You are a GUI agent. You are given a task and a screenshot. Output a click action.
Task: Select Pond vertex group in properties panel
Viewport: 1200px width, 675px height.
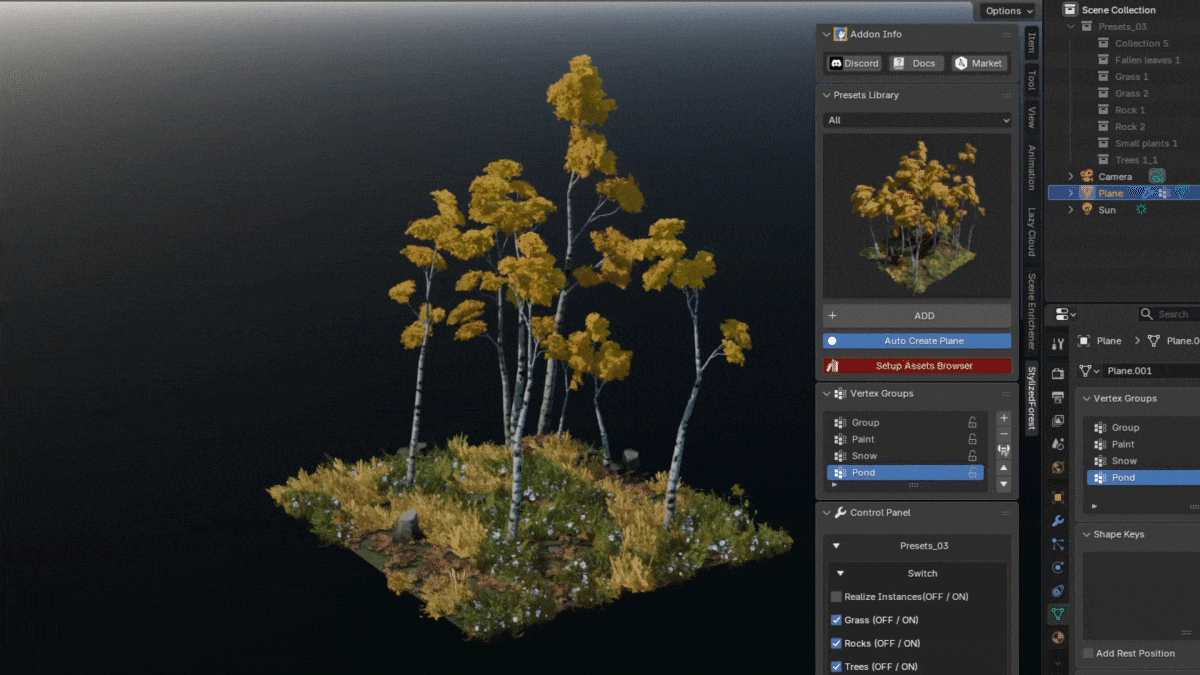point(1141,477)
